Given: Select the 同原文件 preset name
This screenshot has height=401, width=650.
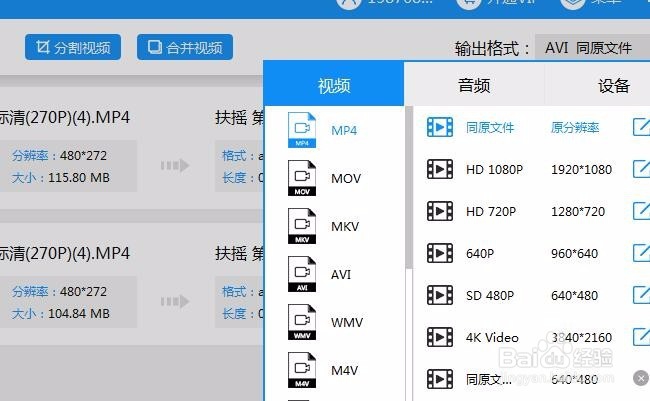Looking at the screenshot, I should pos(490,127).
